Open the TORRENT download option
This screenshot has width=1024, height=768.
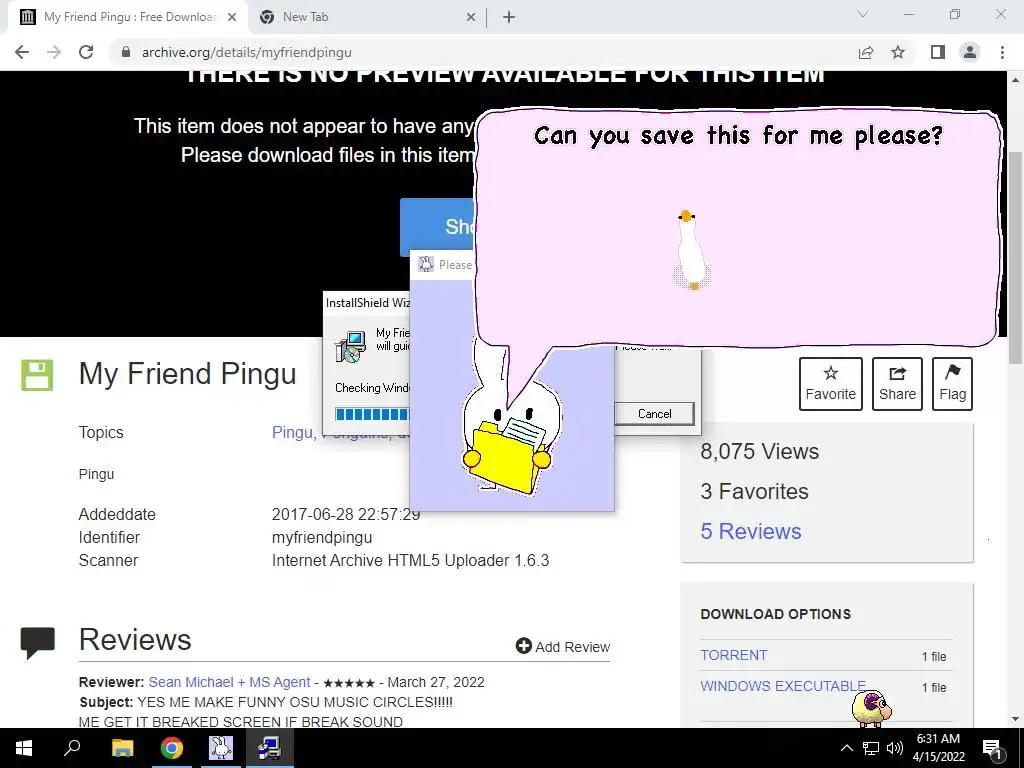point(733,655)
